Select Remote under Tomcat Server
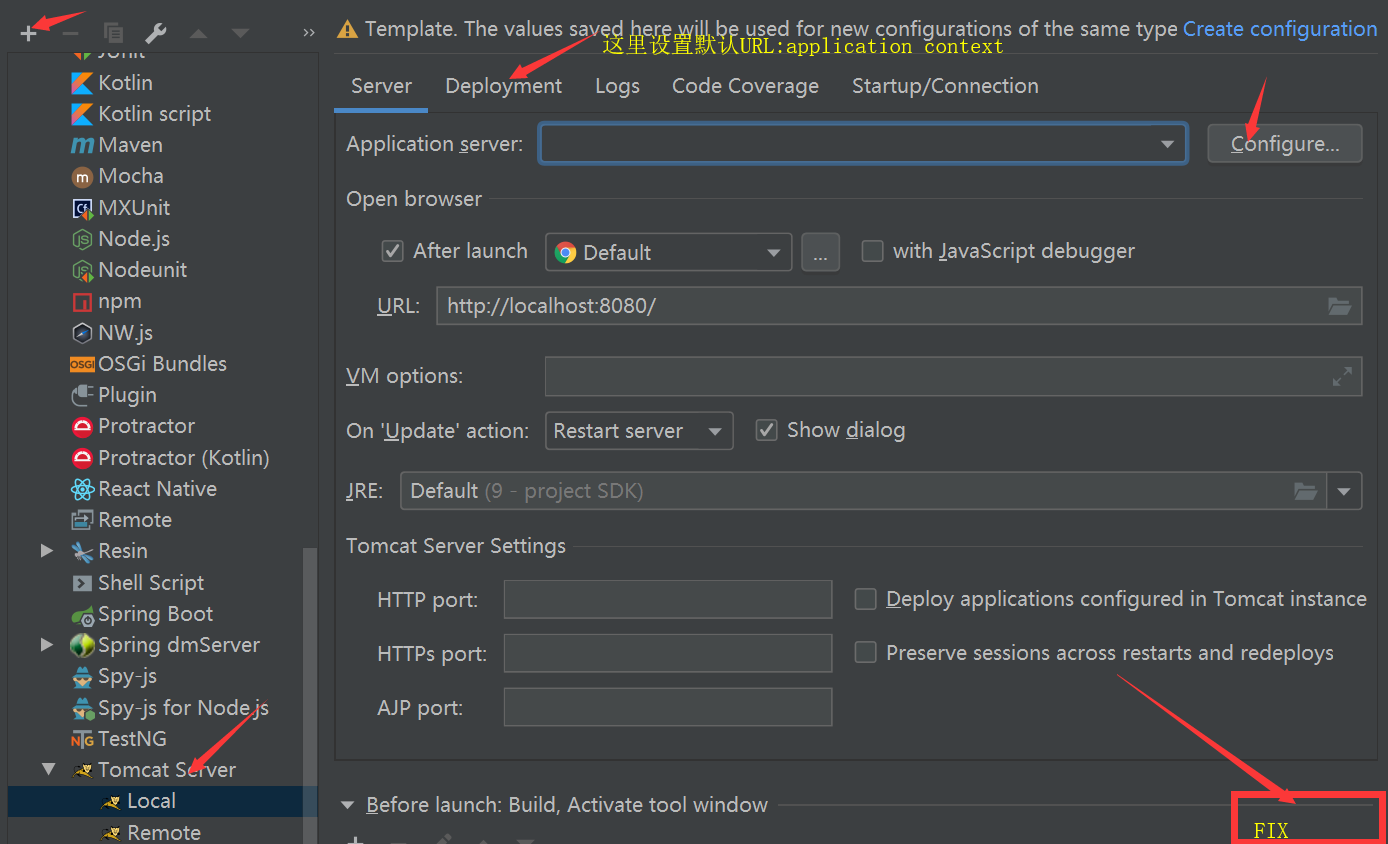This screenshot has width=1388, height=844. coord(163,832)
